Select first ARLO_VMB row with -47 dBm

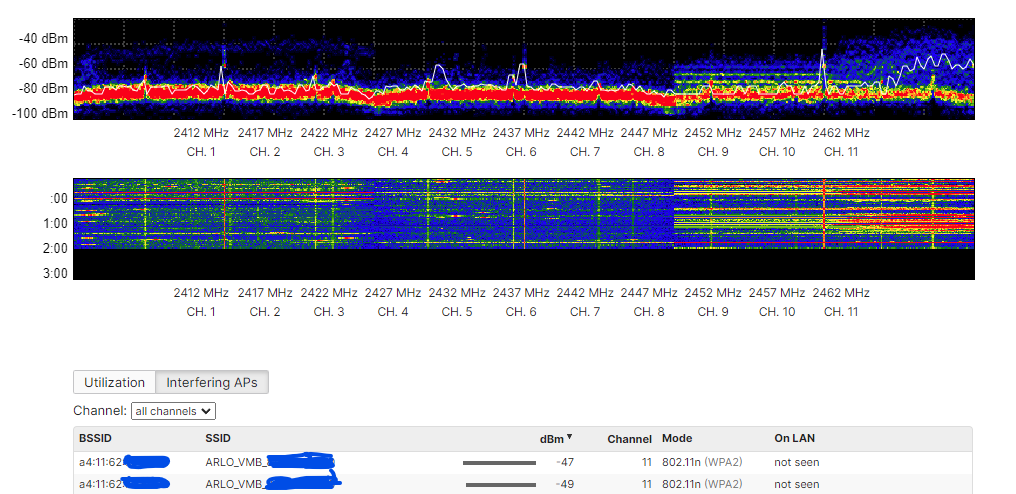[x=523, y=462]
